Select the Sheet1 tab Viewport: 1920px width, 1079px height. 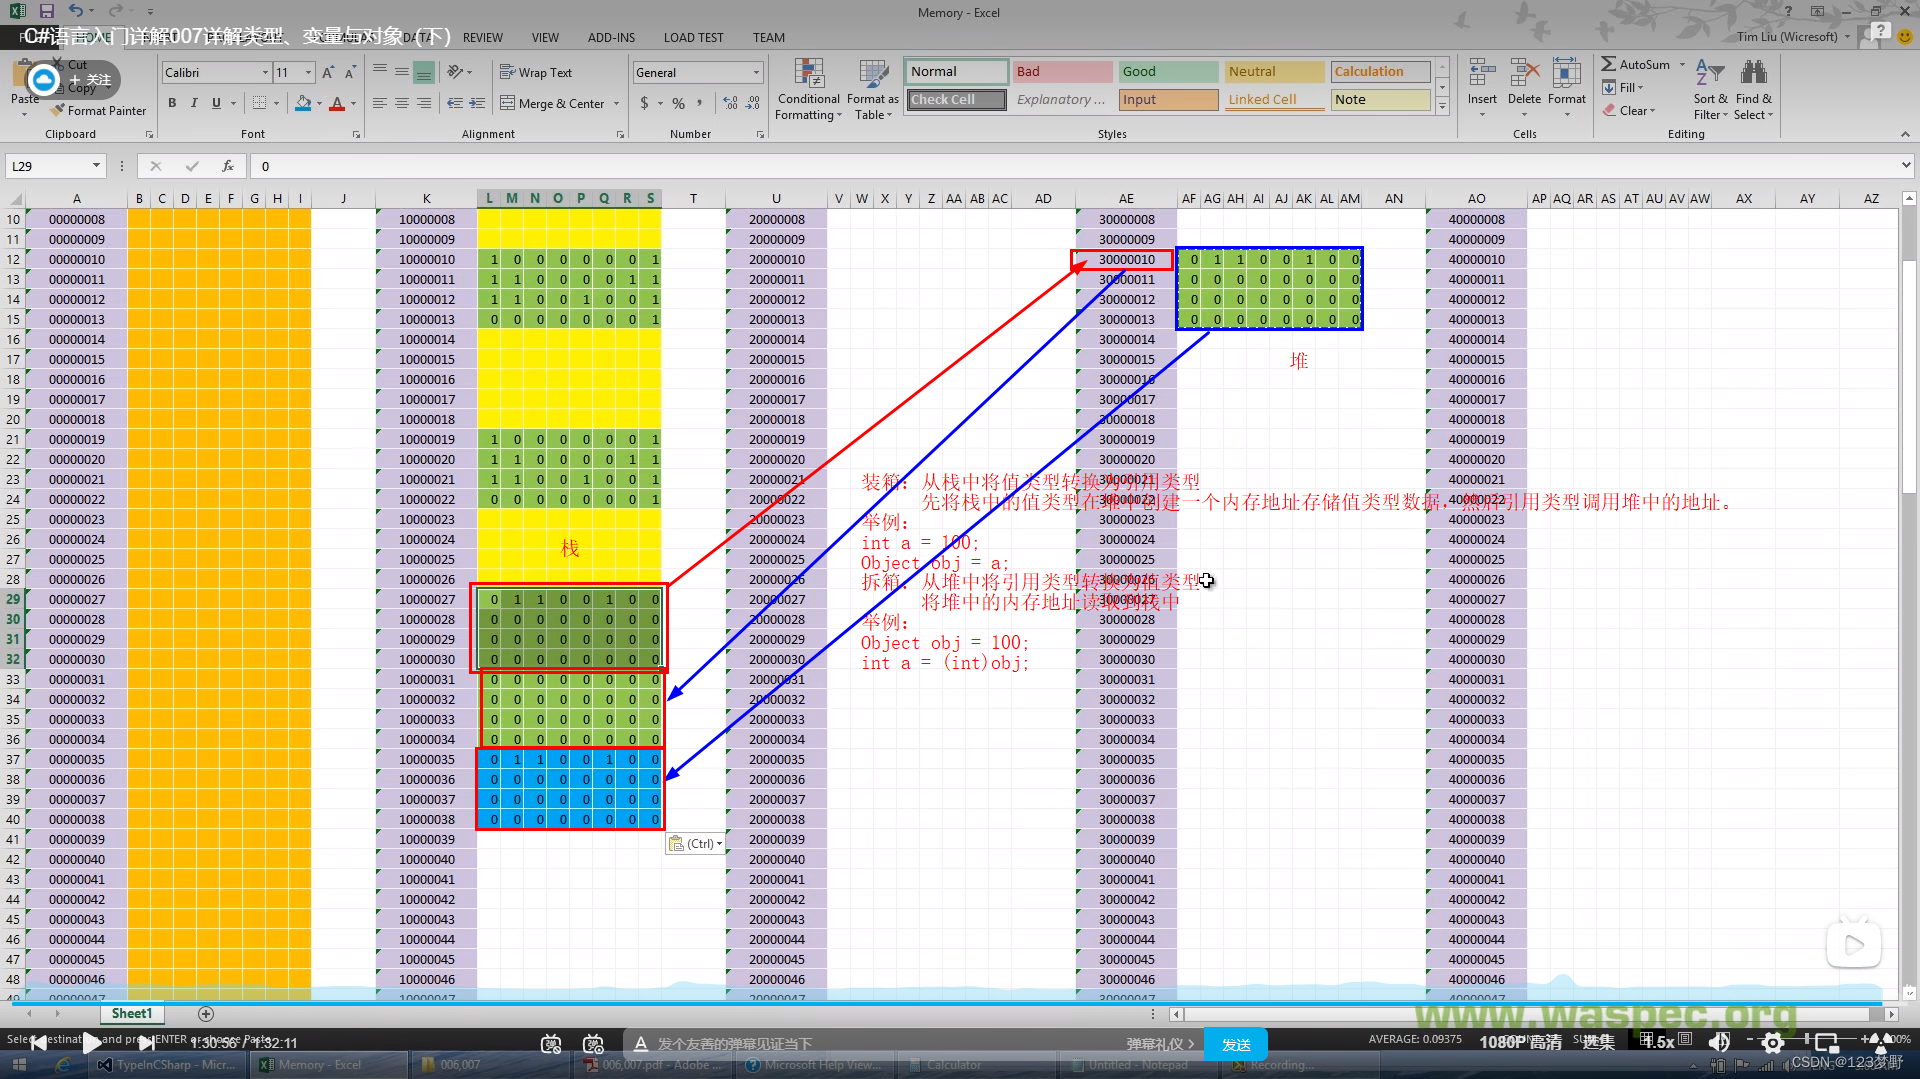tap(132, 1014)
